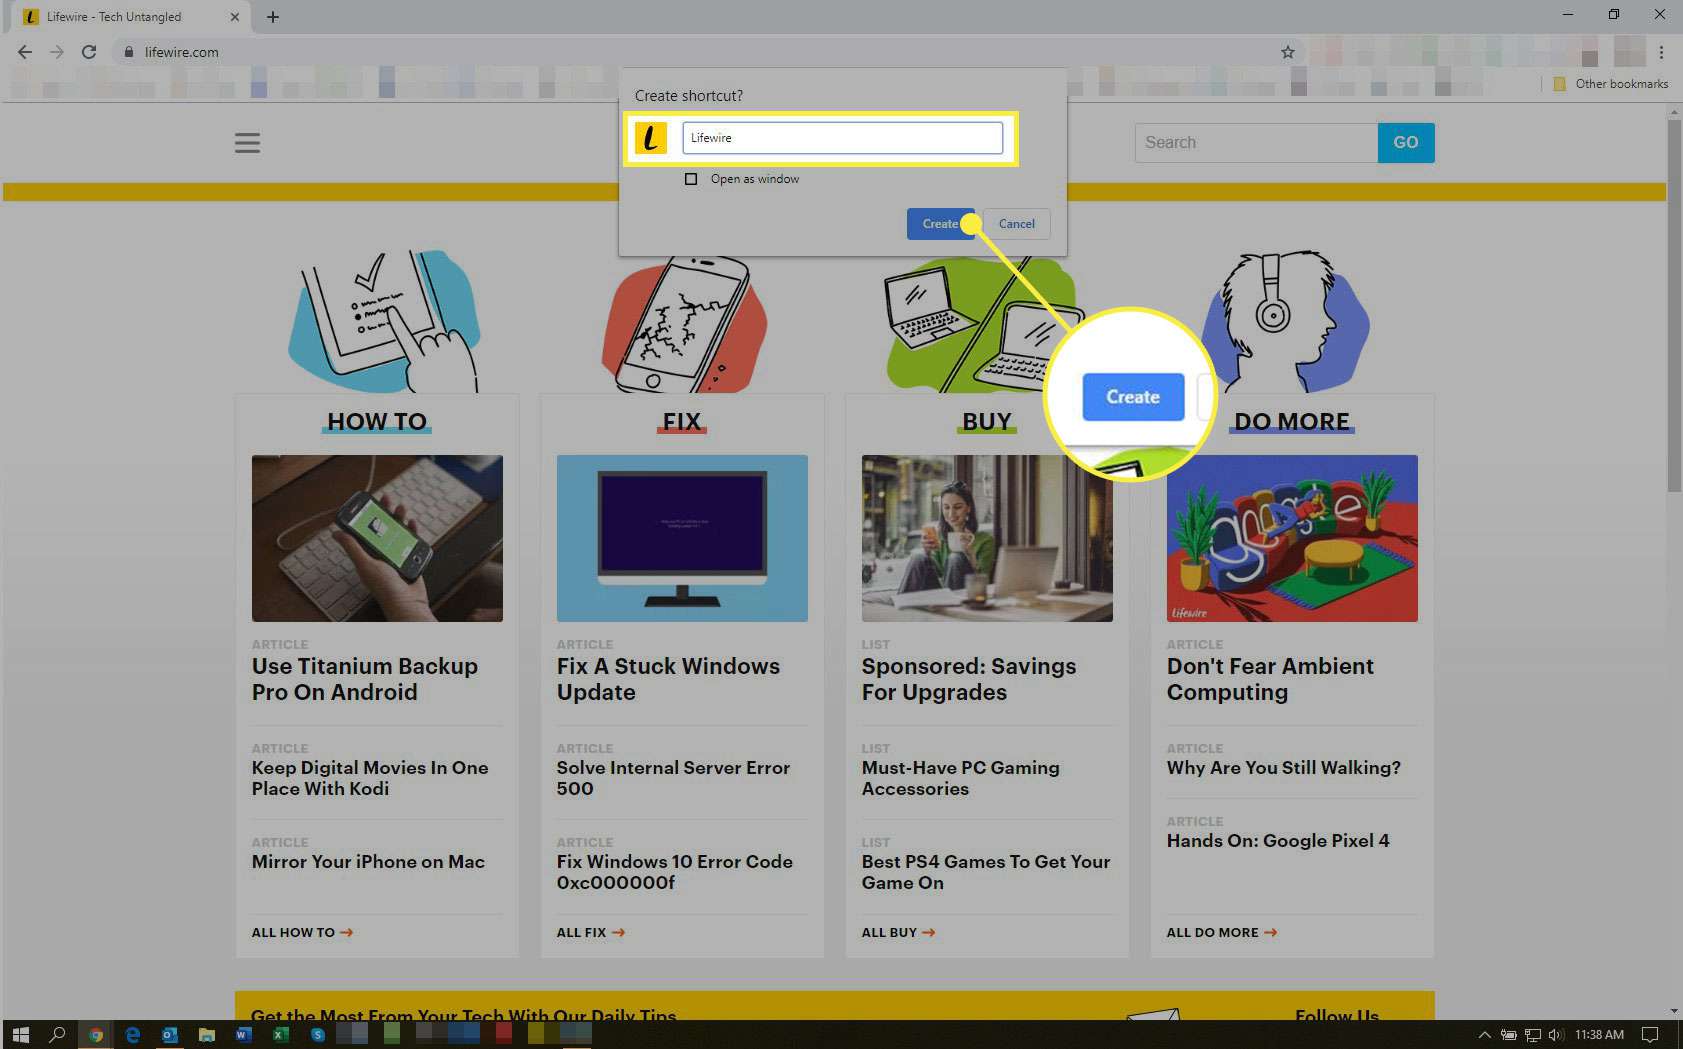Open Outlook from the taskbar

169,1035
